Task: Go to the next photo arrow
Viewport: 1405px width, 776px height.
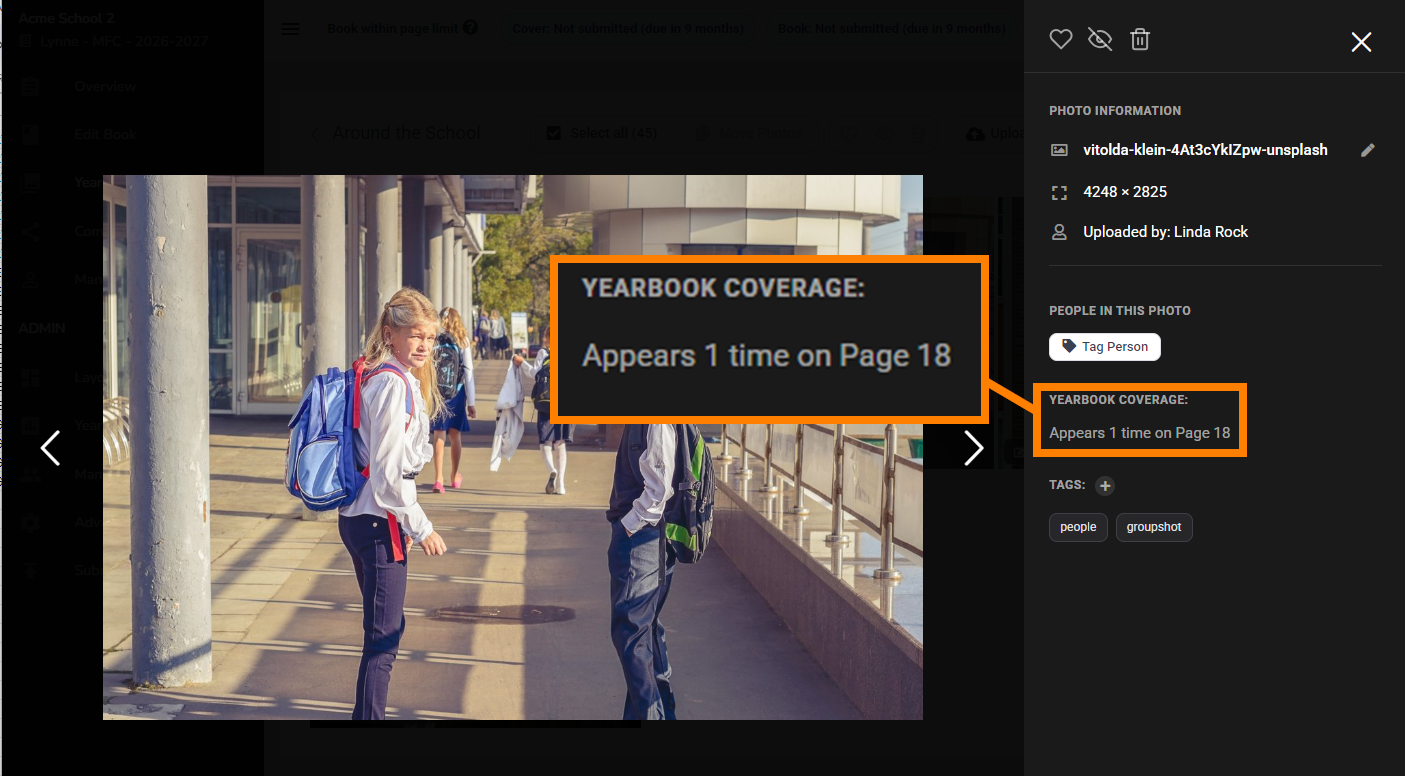Action: pos(973,448)
